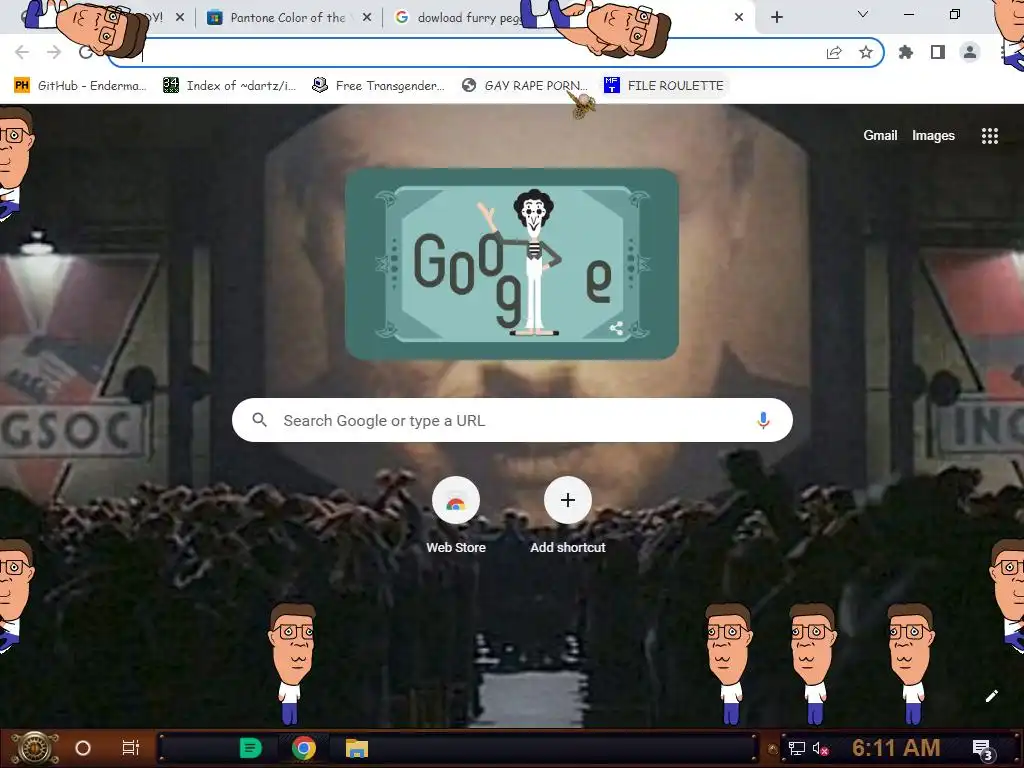This screenshot has height=768, width=1024.
Task: Open the FILE ROULETTE bookmark
Action: [665, 86]
